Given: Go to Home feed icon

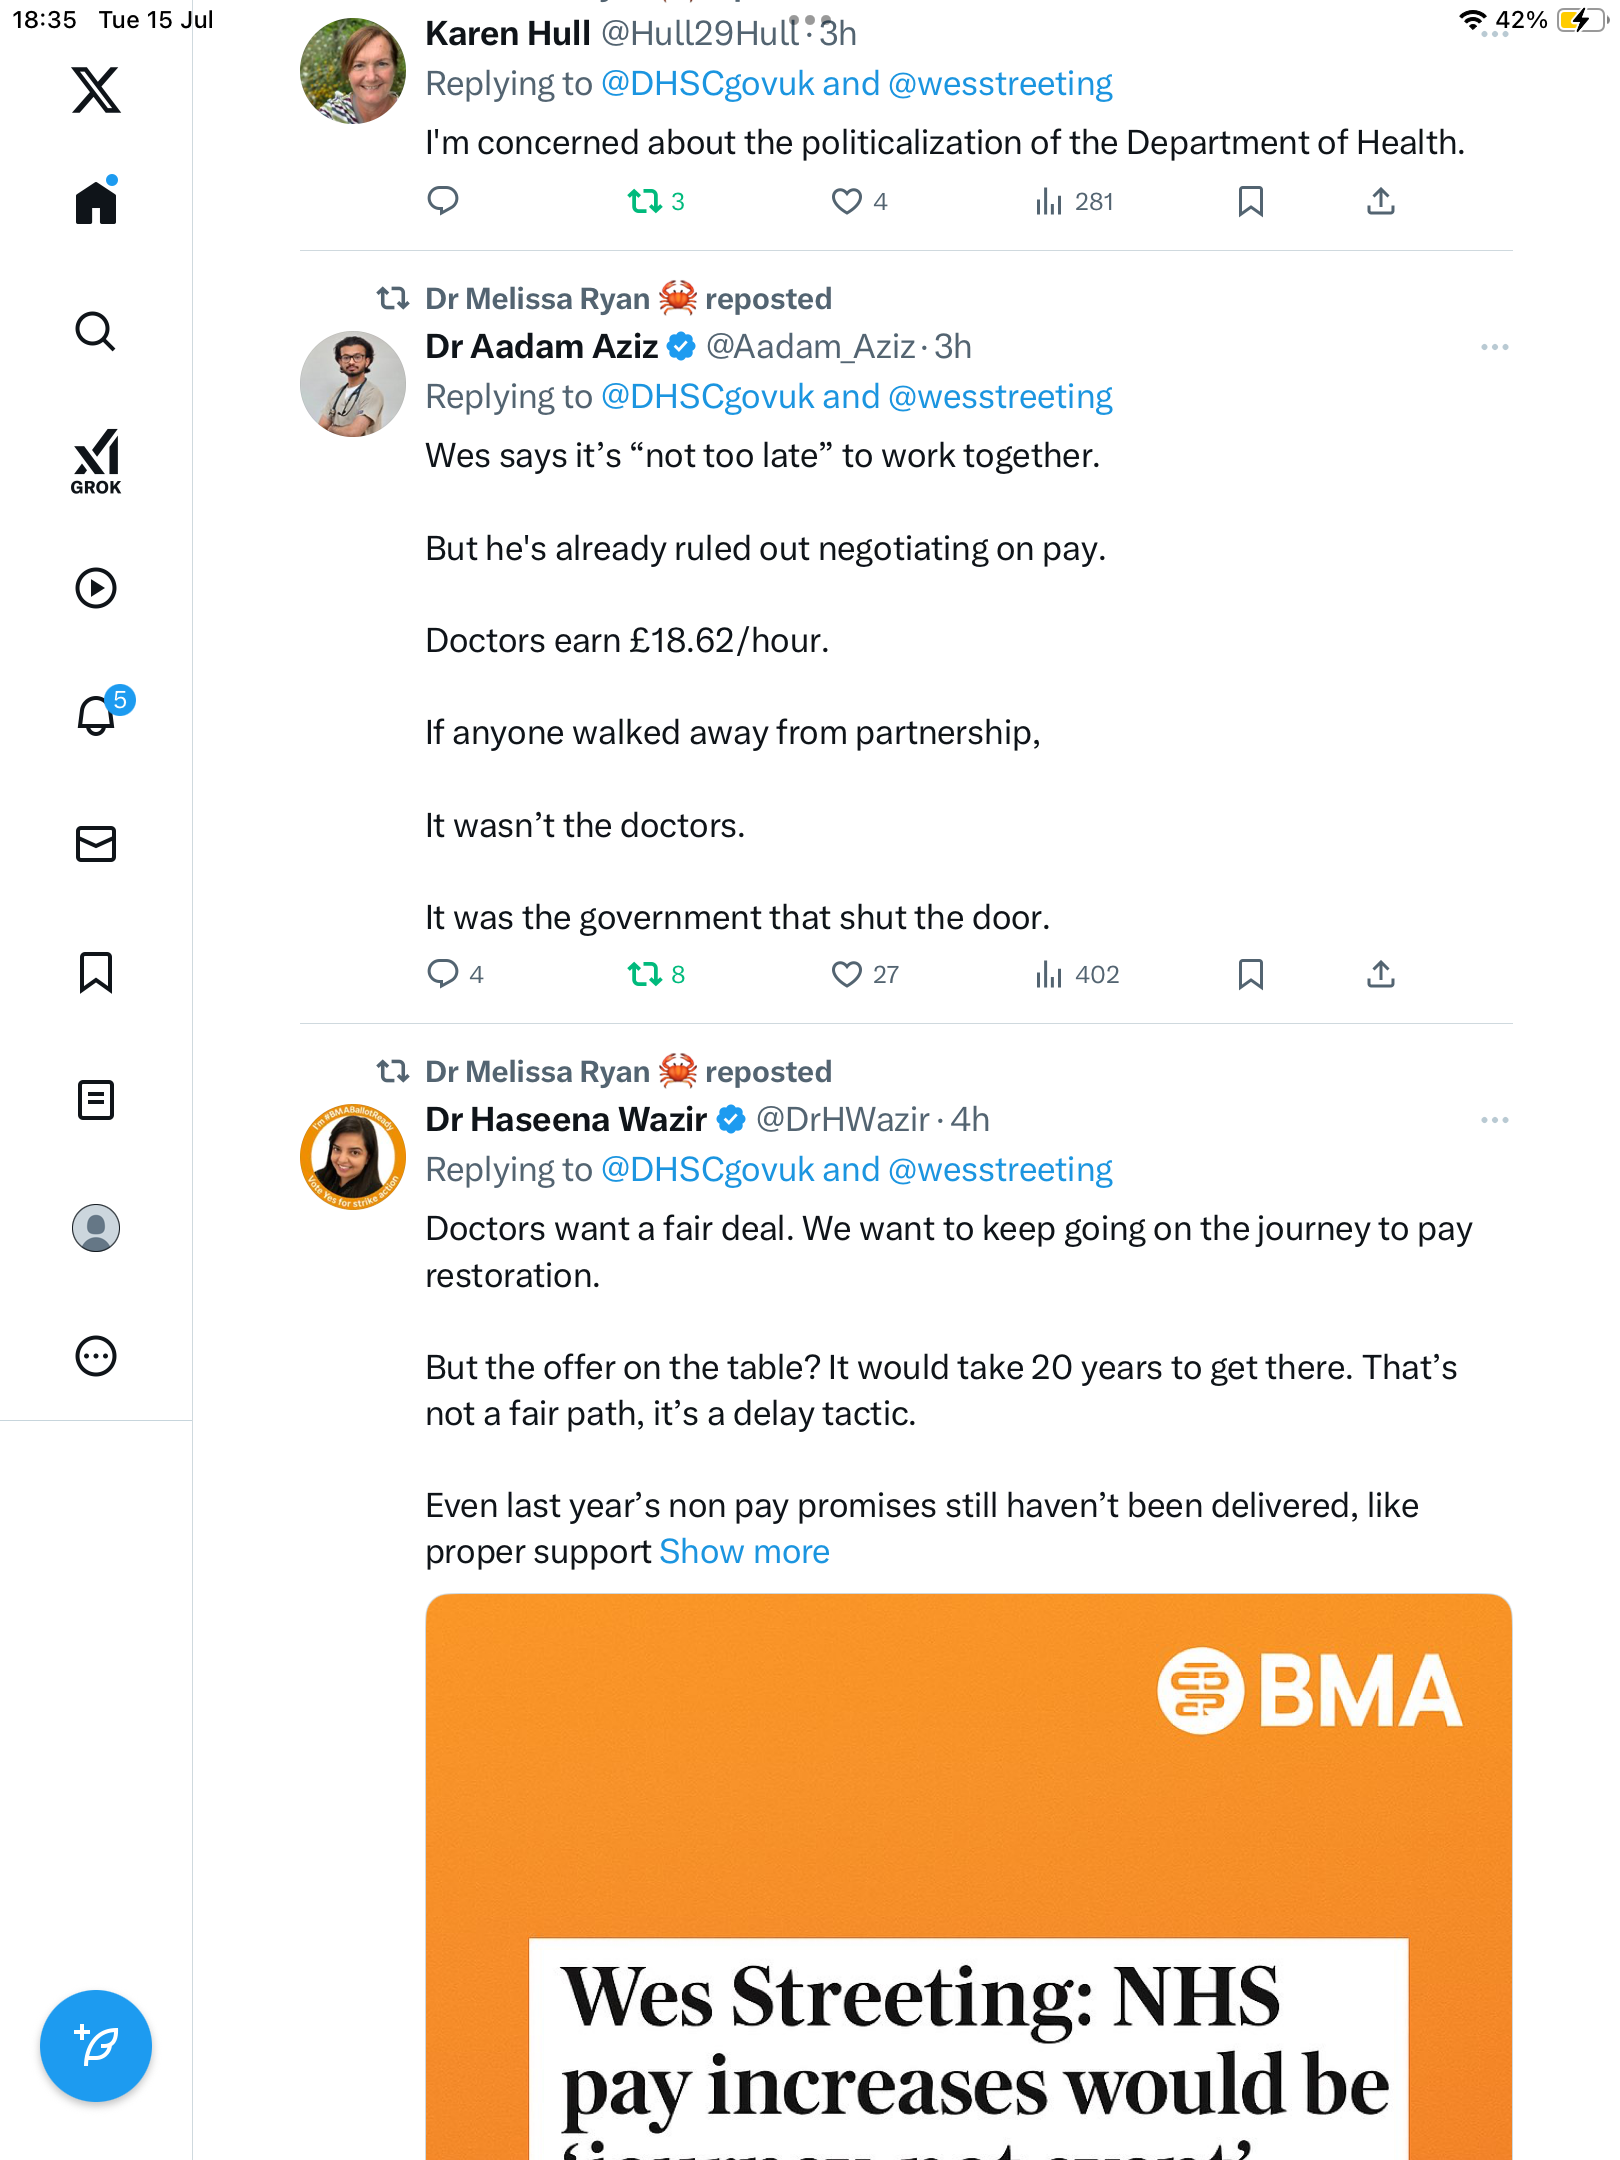Looking at the screenshot, I should (x=96, y=201).
